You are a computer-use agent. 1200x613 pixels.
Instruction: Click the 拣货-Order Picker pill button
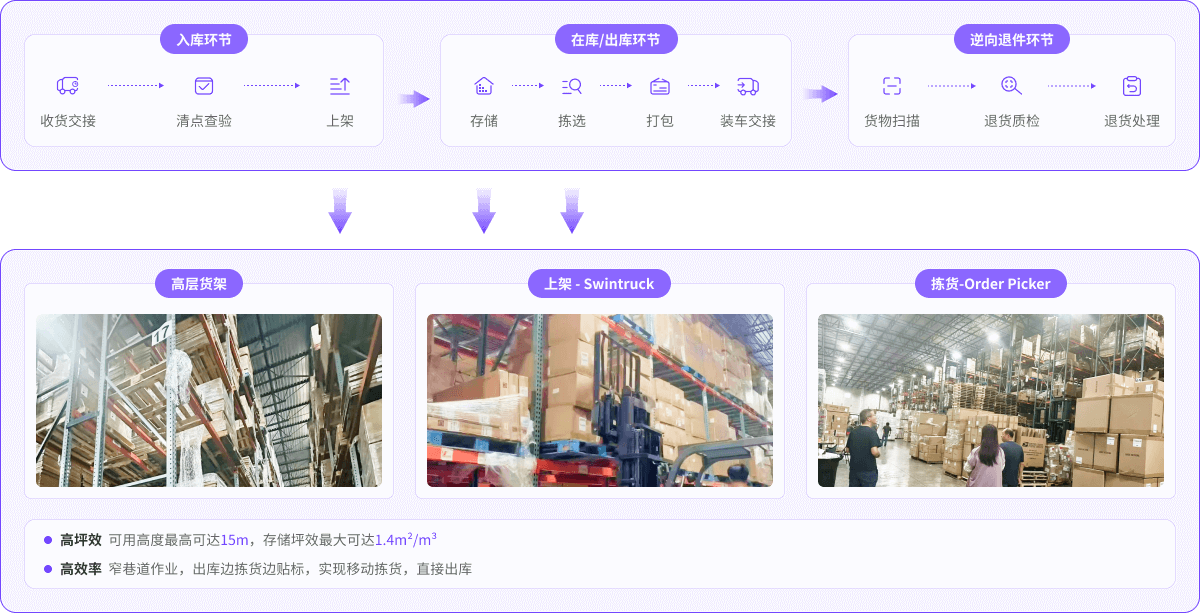pyautogui.click(x=990, y=284)
